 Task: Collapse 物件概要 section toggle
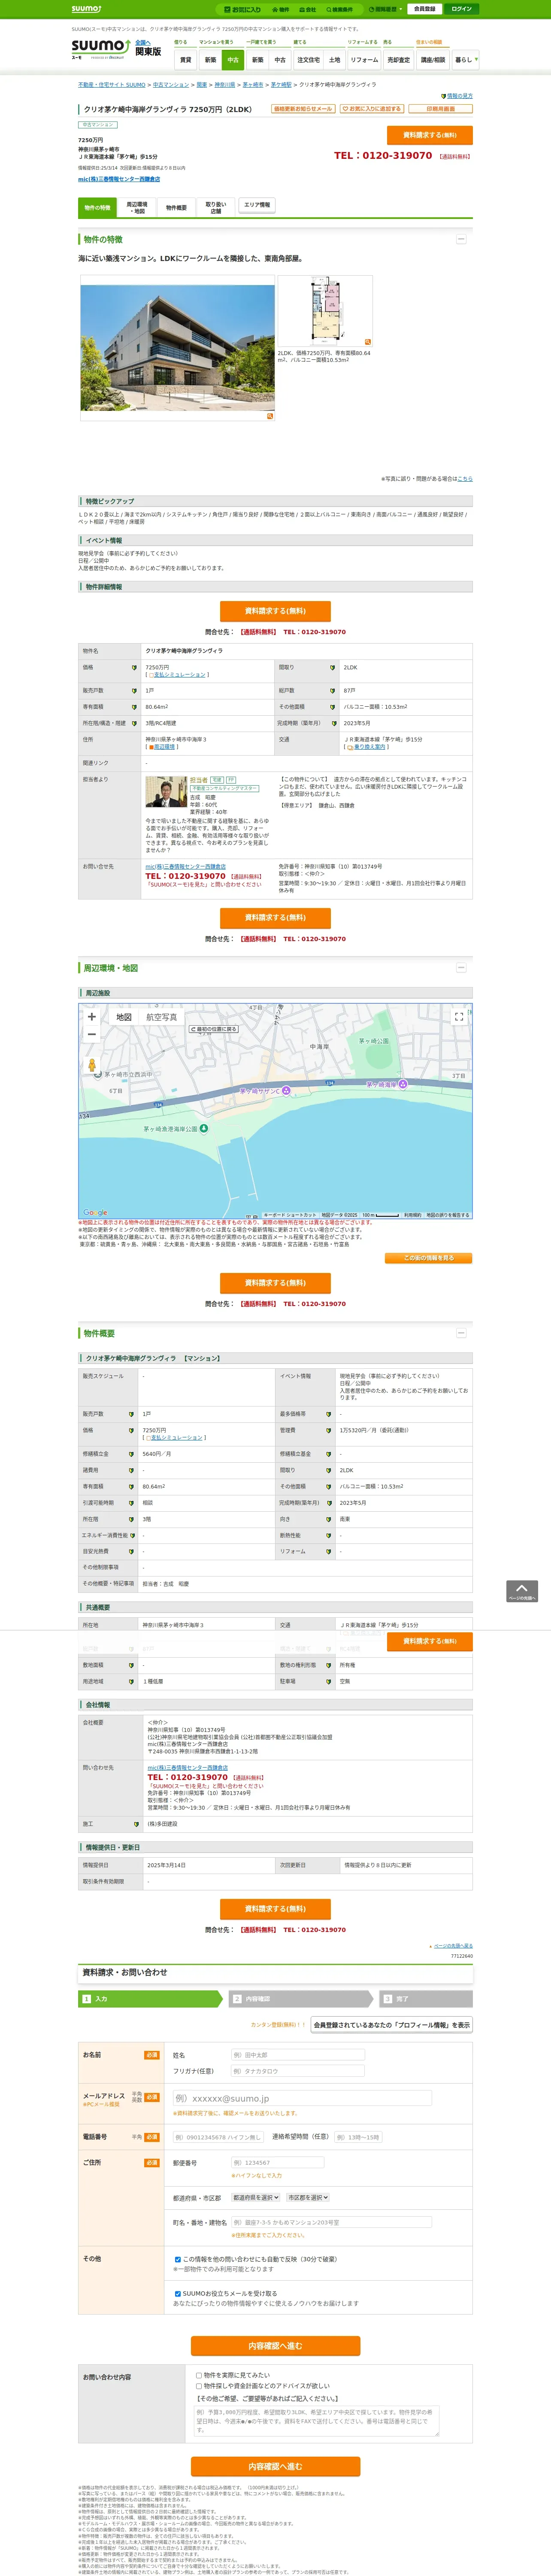[461, 1333]
